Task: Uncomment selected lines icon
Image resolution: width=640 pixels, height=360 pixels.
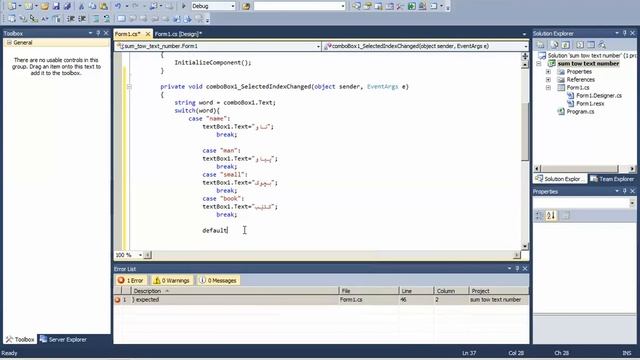Action: click(106, 19)
